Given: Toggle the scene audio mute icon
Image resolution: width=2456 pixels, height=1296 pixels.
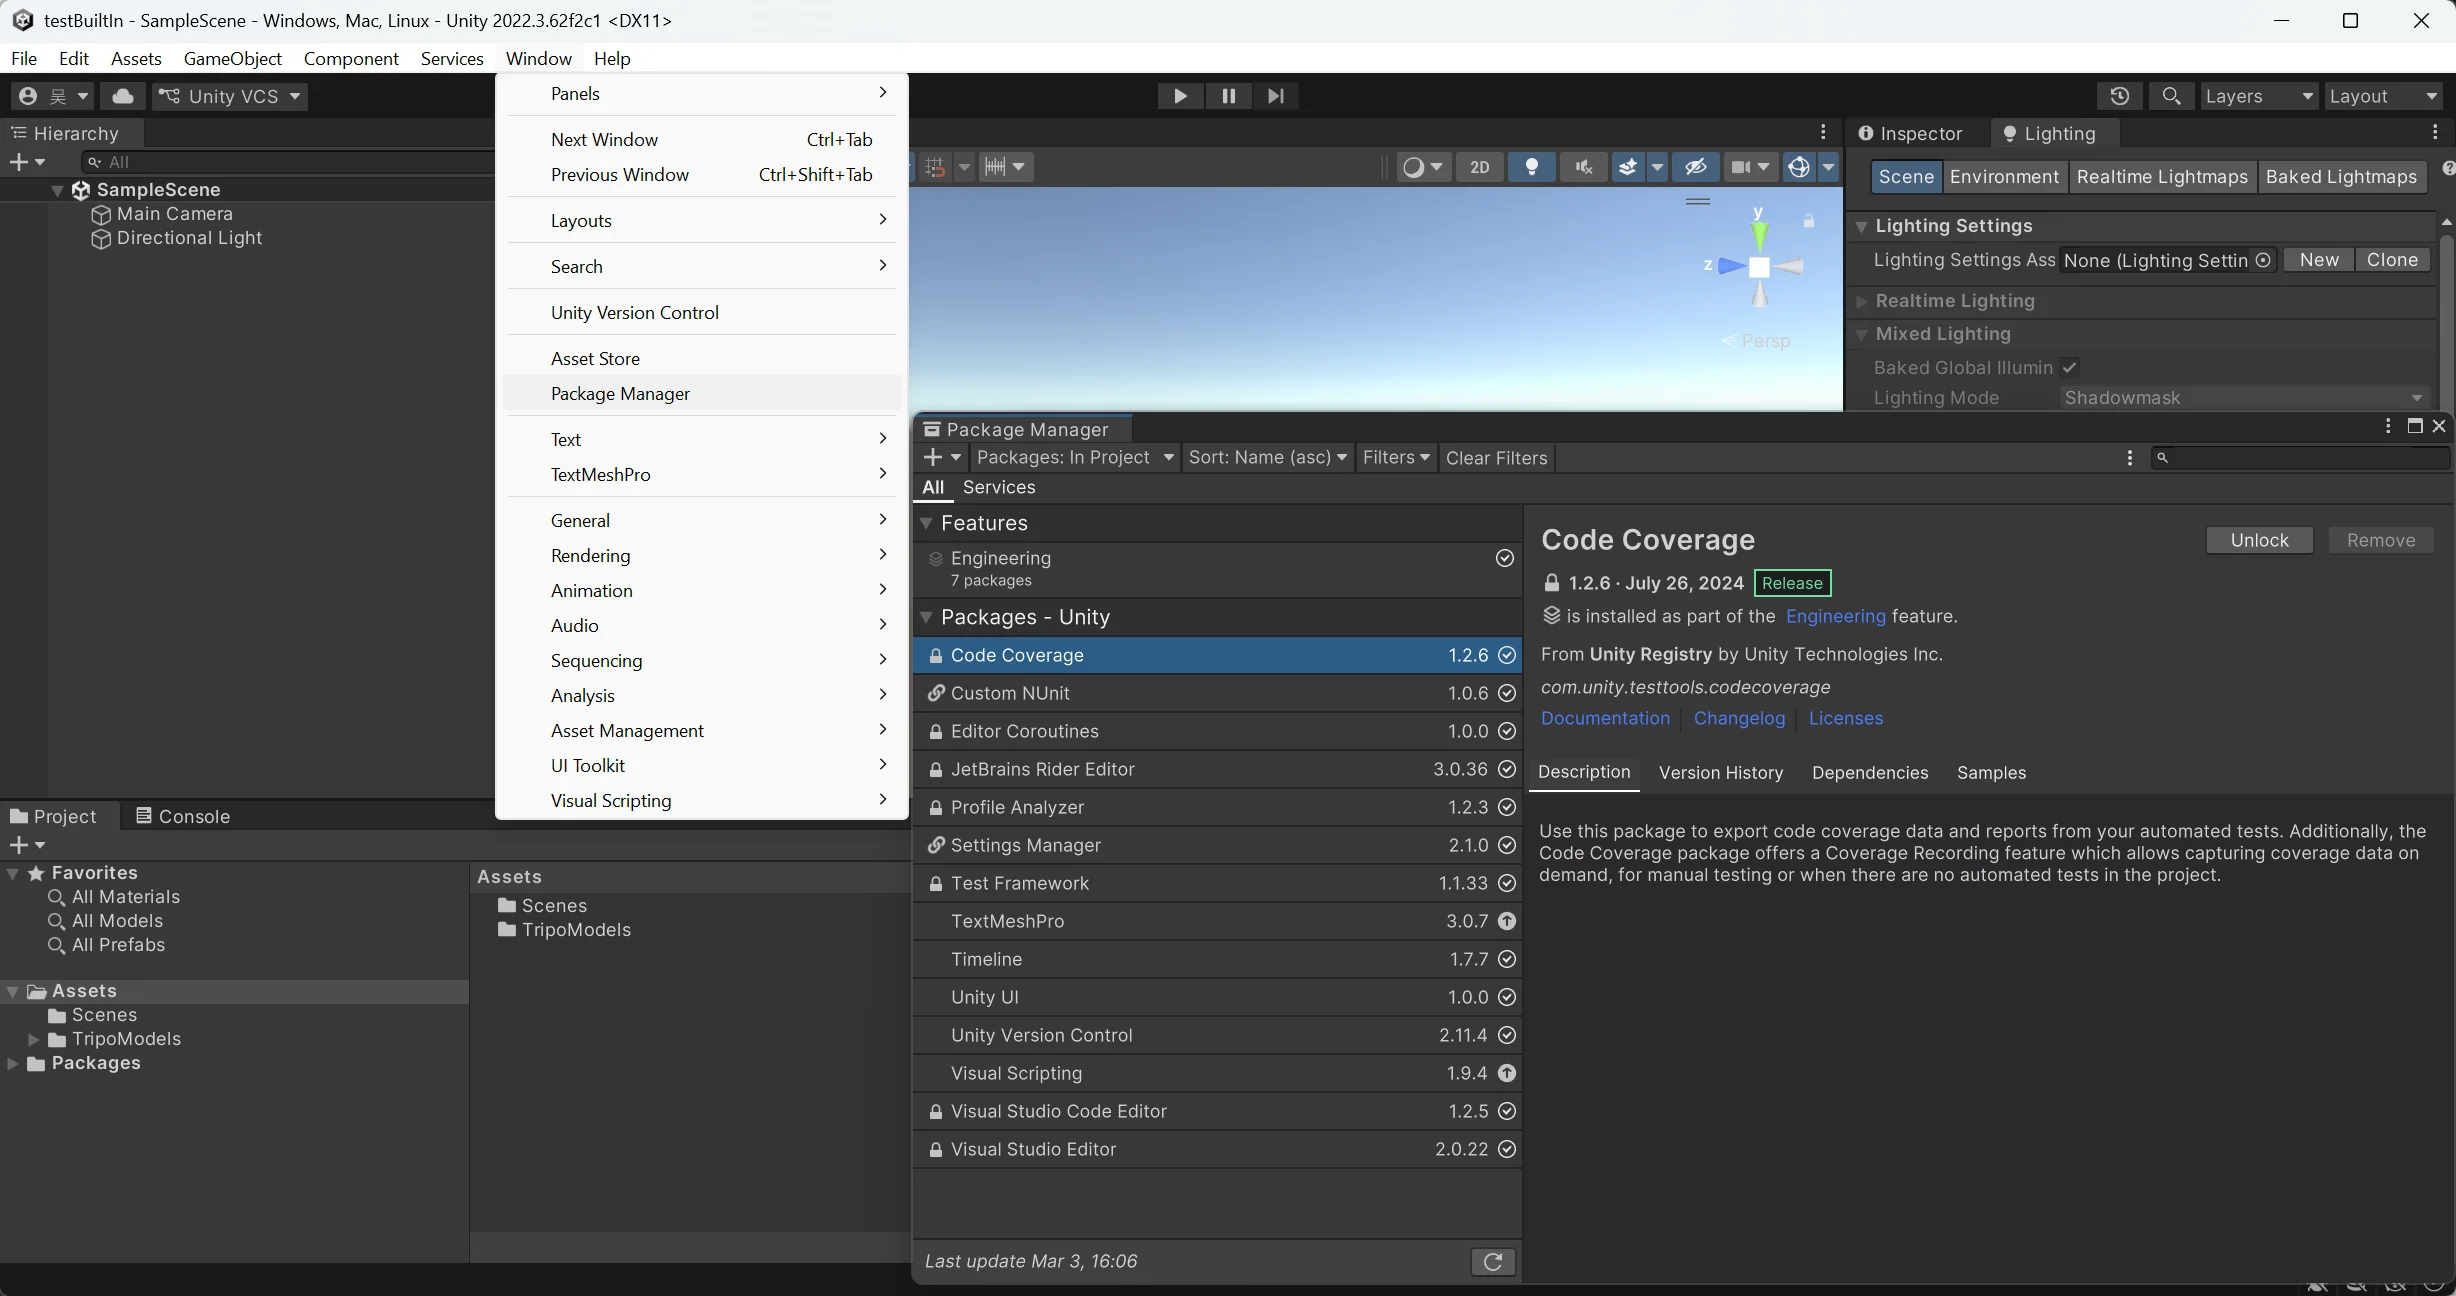Looking at the screenshot, I should pos(1583,167).
